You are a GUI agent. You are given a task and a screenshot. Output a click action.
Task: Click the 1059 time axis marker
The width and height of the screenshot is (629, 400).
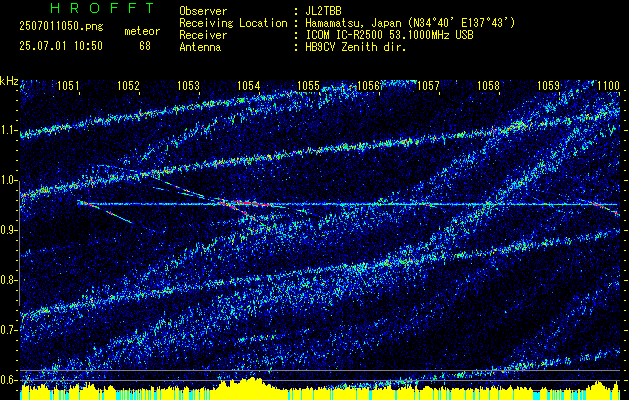click(x=548, y=85)
